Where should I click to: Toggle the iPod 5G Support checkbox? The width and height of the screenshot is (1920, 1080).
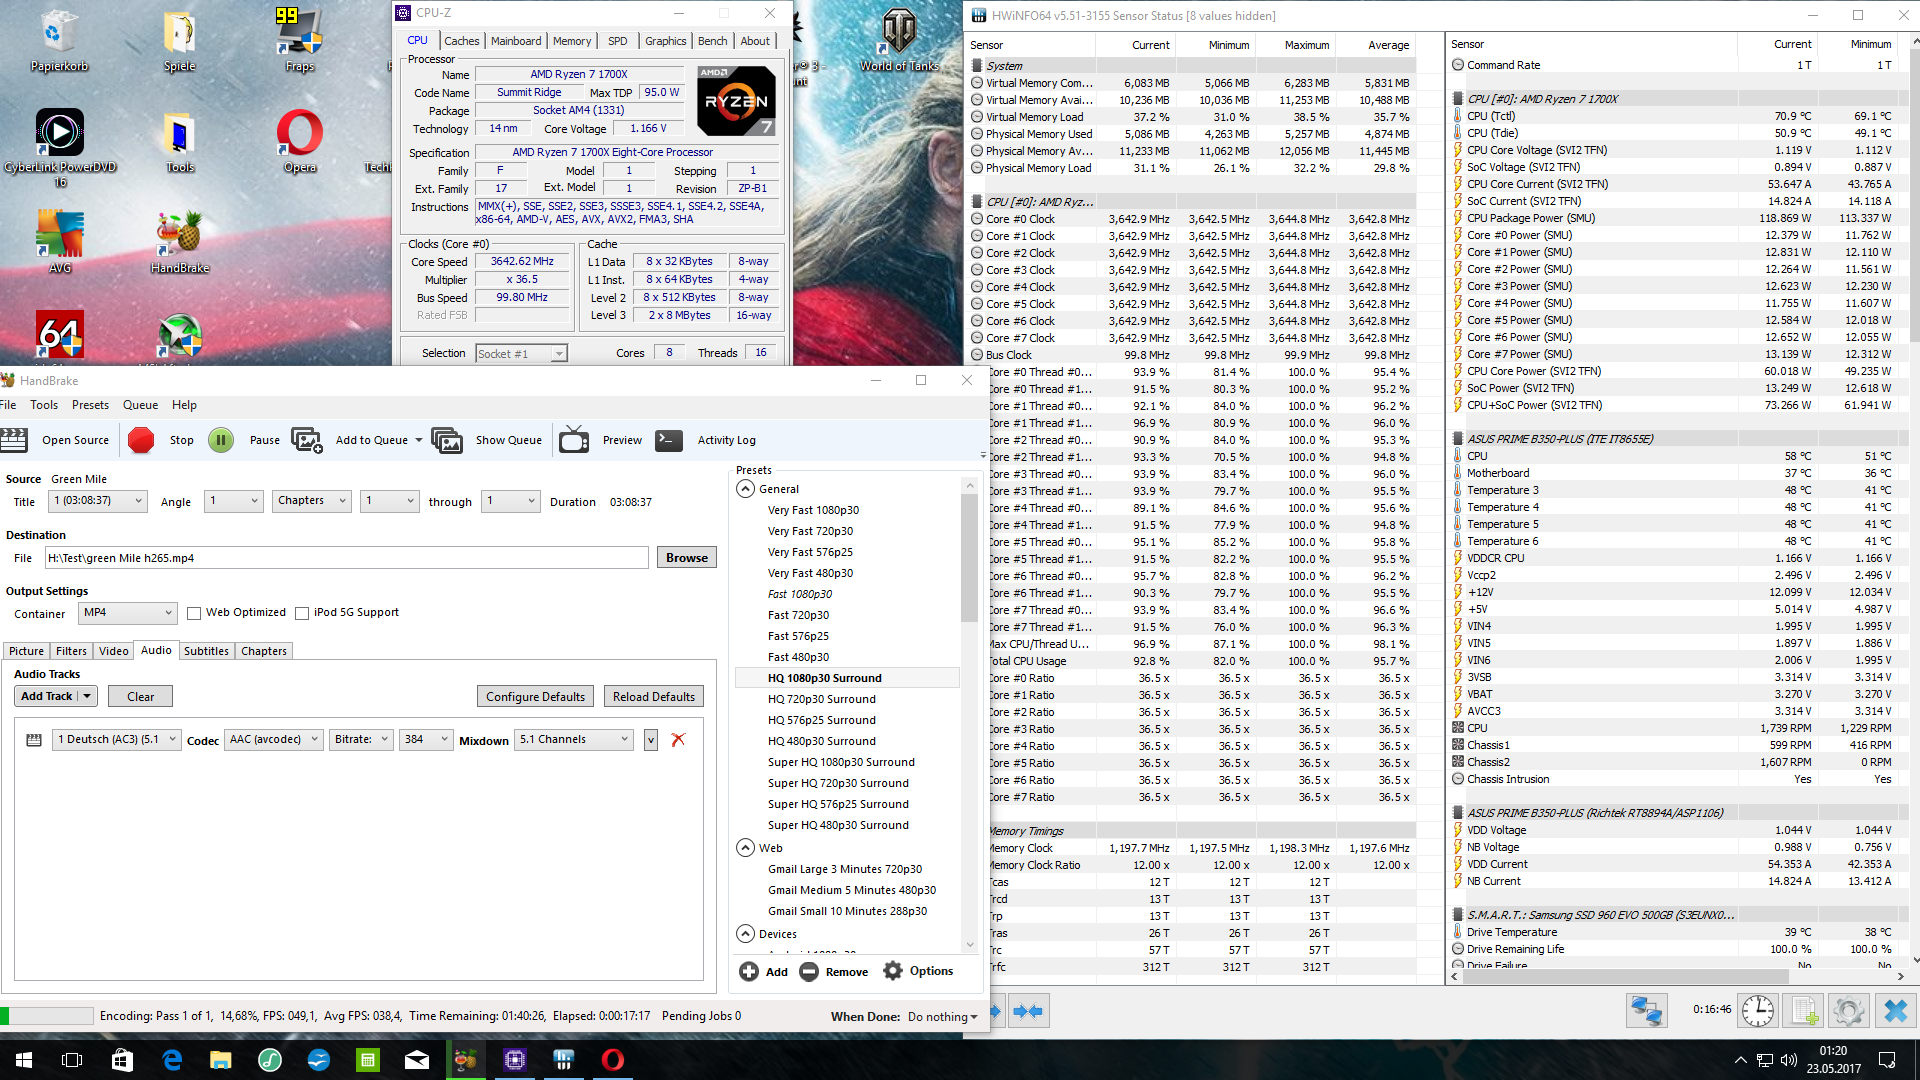click(x=302, y=613)
